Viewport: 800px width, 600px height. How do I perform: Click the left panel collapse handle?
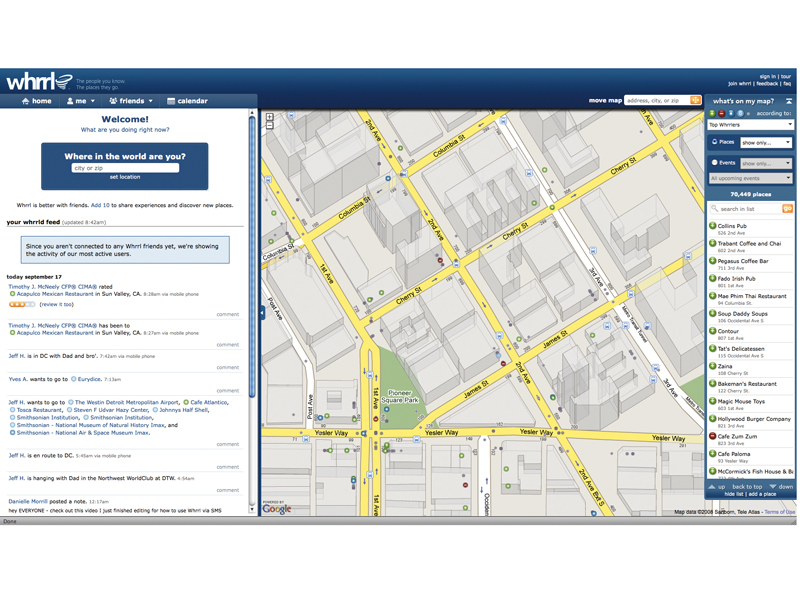(x=262, y=312)
